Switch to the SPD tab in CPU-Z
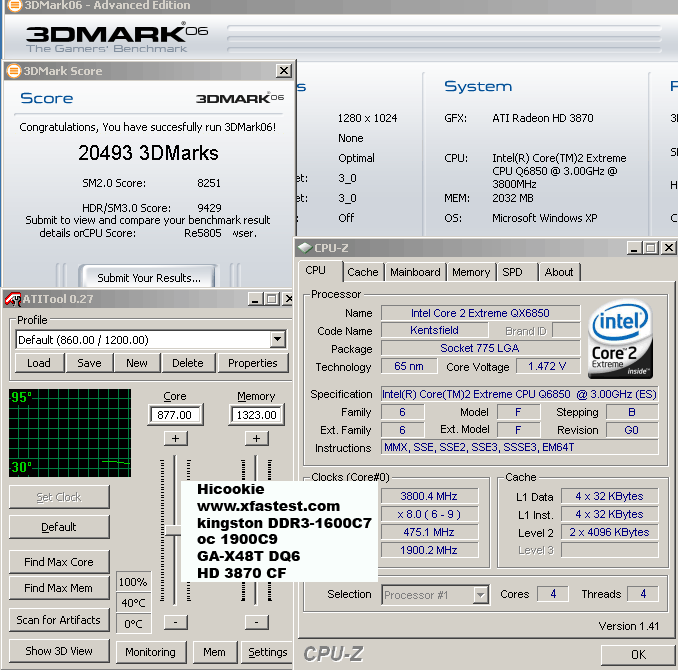 coord(517,272)
